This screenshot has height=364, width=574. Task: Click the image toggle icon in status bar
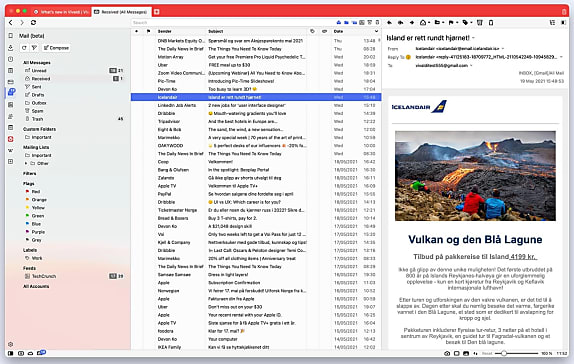coord(466,353)
